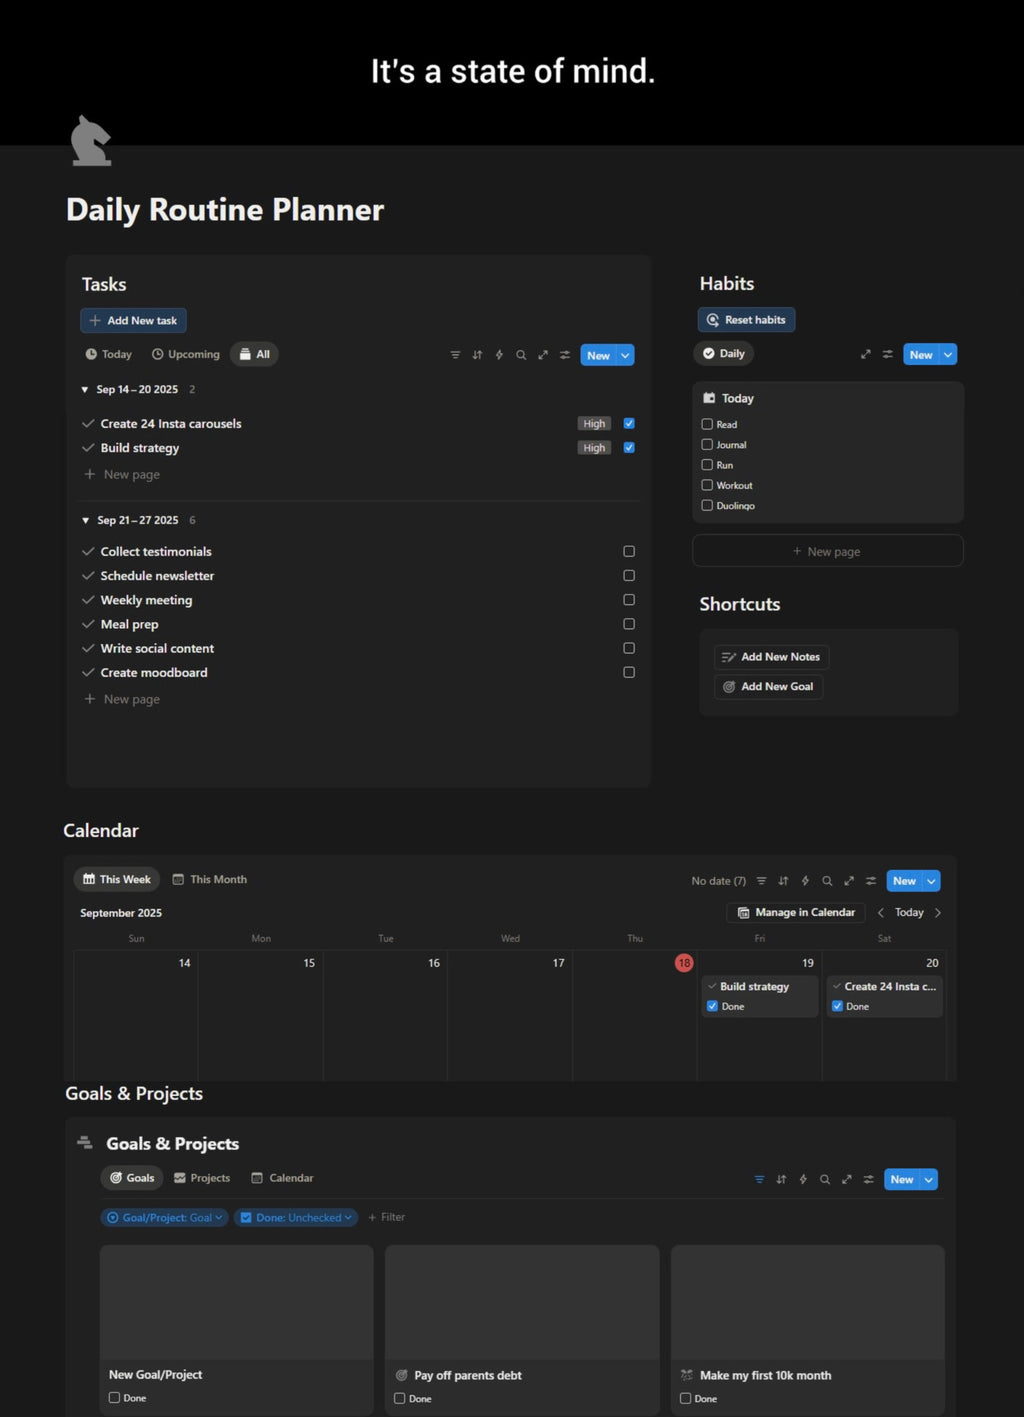Switch to the Projects tab in Goals & Projects
Image resolution: width=1024 pixels, height=1417 pixels.
pyautogui.click(x=202, y=1177)
